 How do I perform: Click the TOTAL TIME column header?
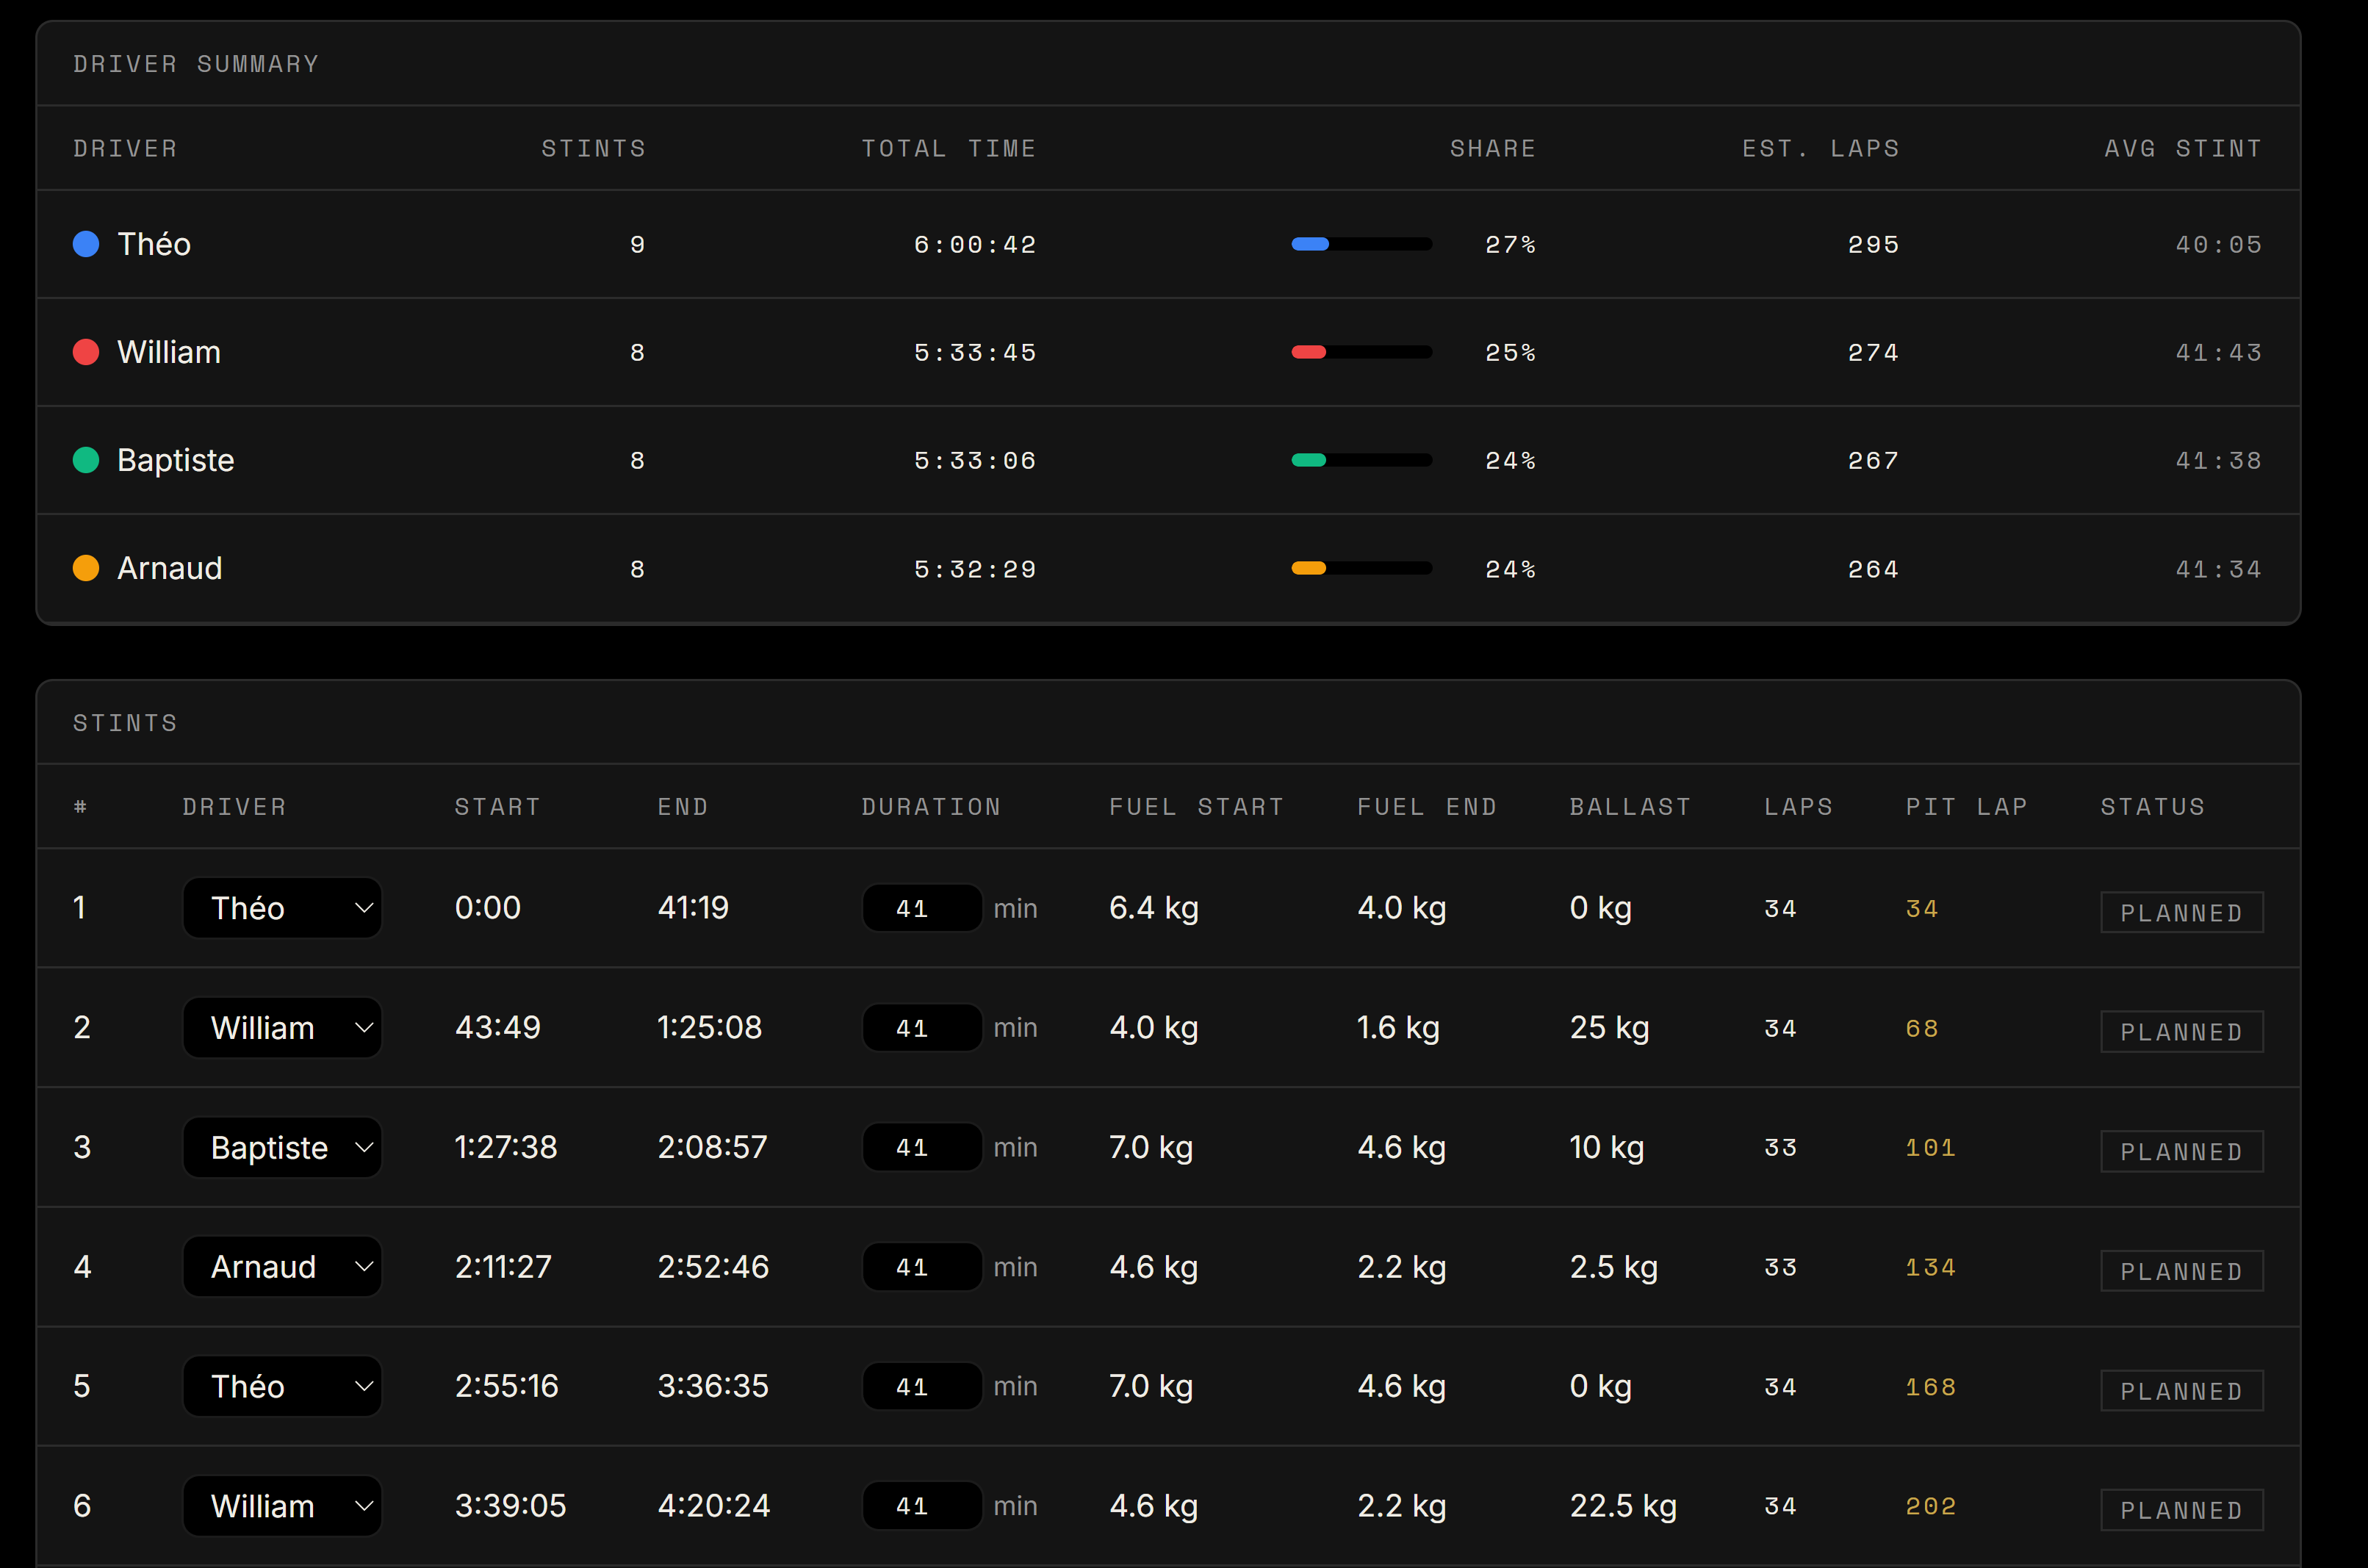click(948, 148)
